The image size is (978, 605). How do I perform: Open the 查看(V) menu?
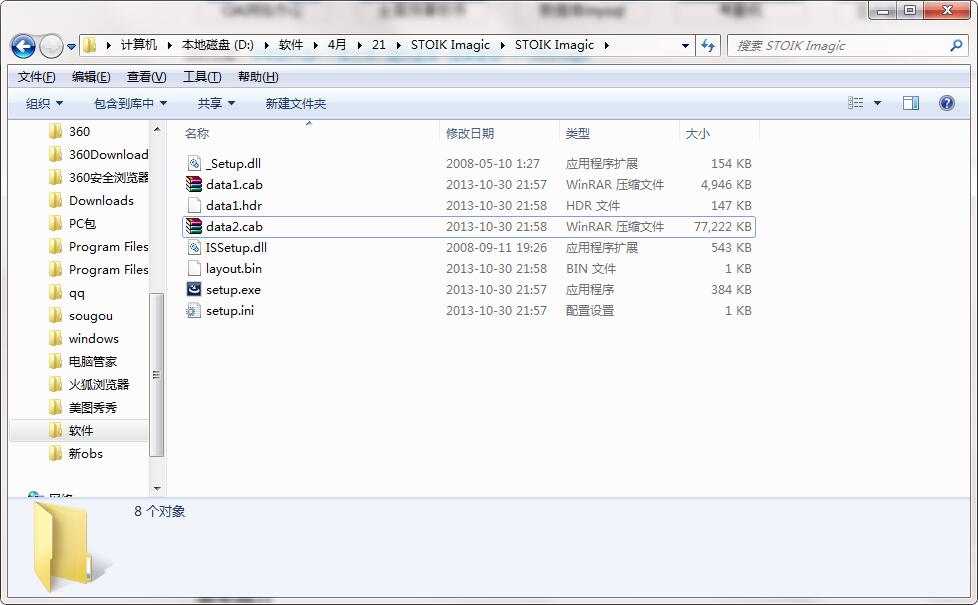pyautogui.click(x=147, y=77)
